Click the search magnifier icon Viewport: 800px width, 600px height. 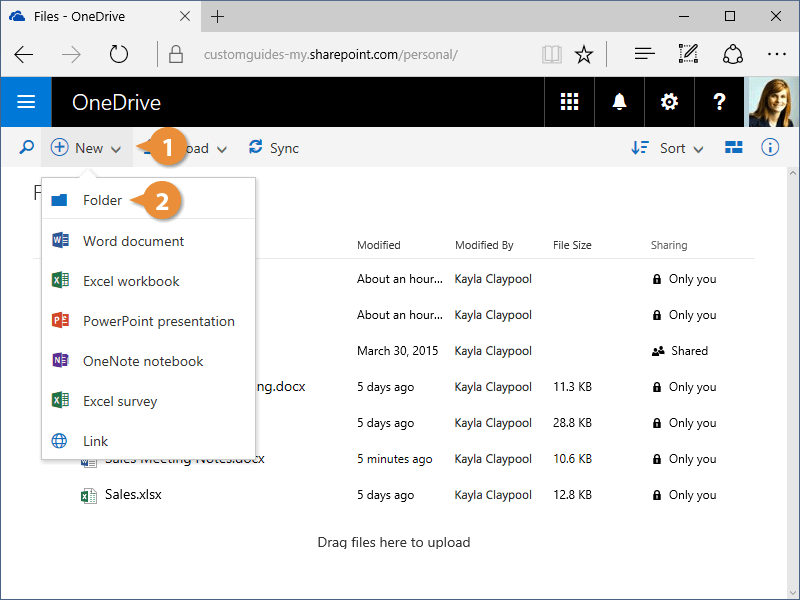(27, 148)
